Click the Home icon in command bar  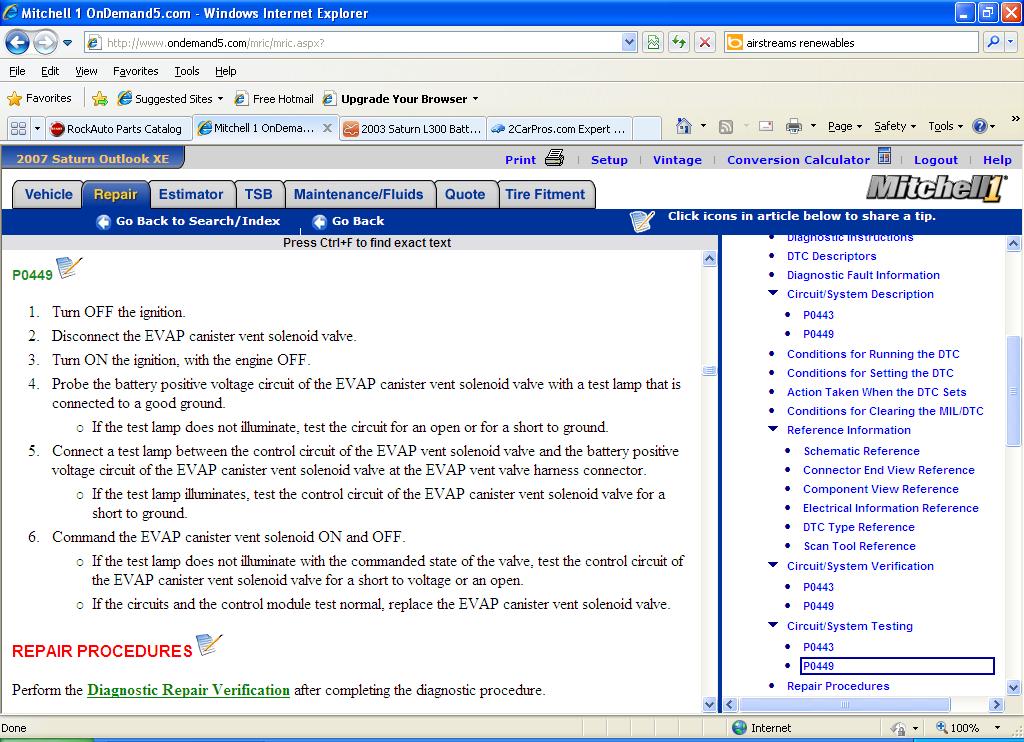tap(684, 126)
